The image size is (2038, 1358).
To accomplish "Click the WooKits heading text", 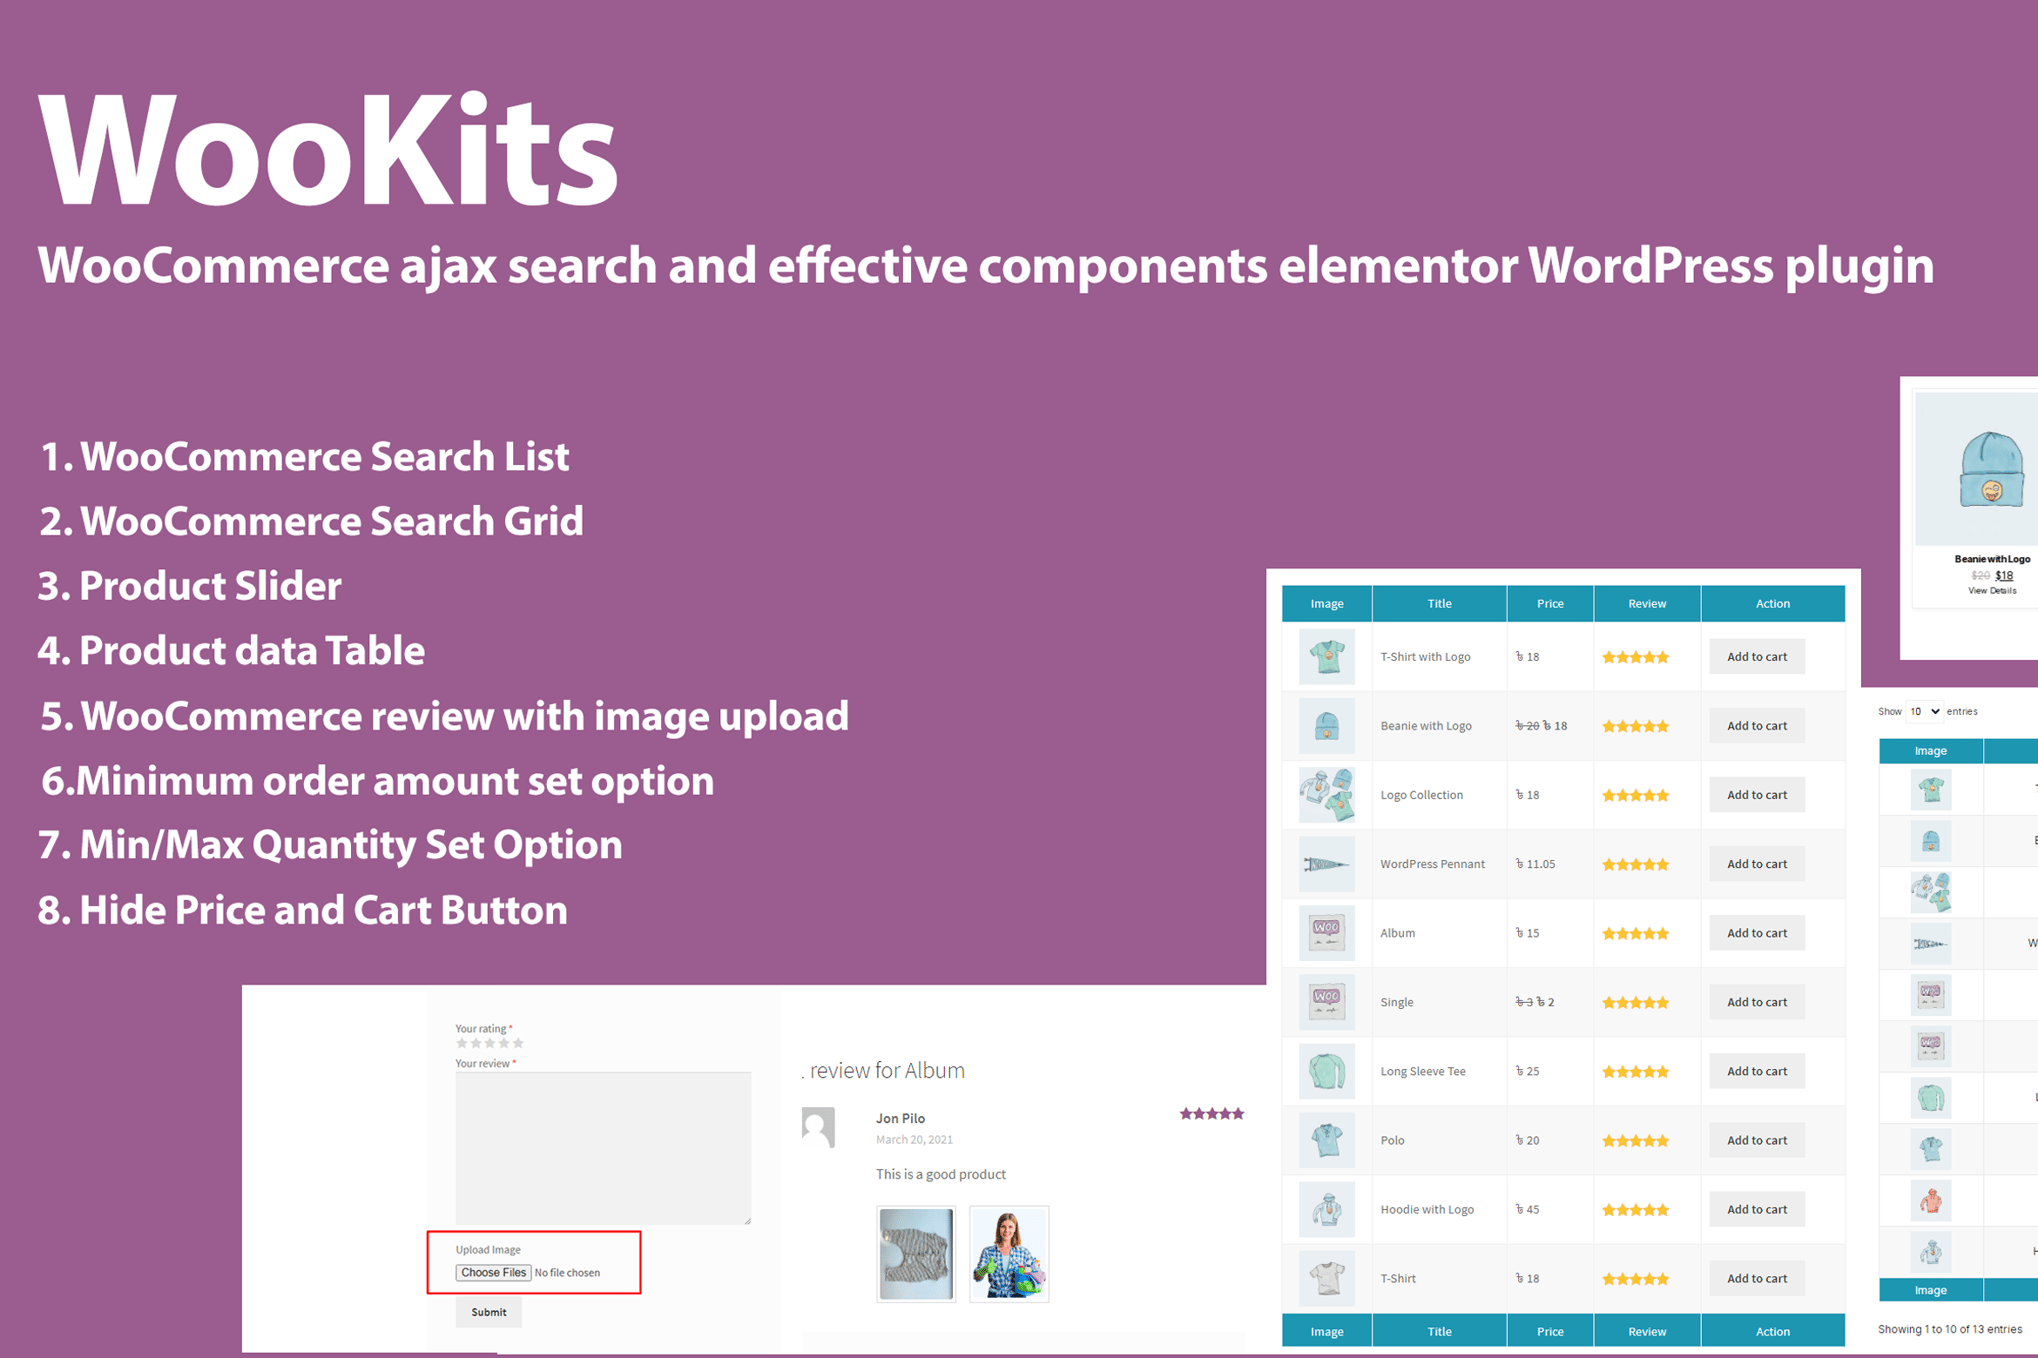I will [x=328, y=150].
